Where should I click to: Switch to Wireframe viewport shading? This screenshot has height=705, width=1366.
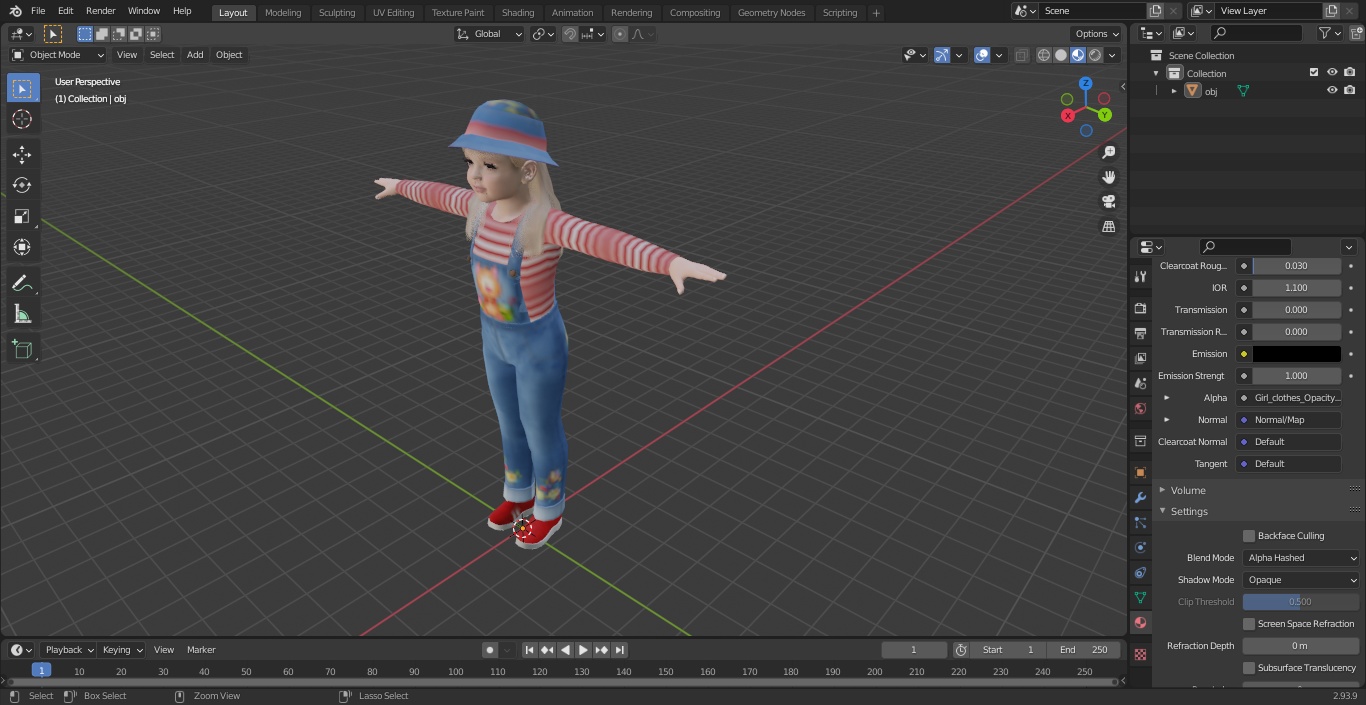[1044, 55]
